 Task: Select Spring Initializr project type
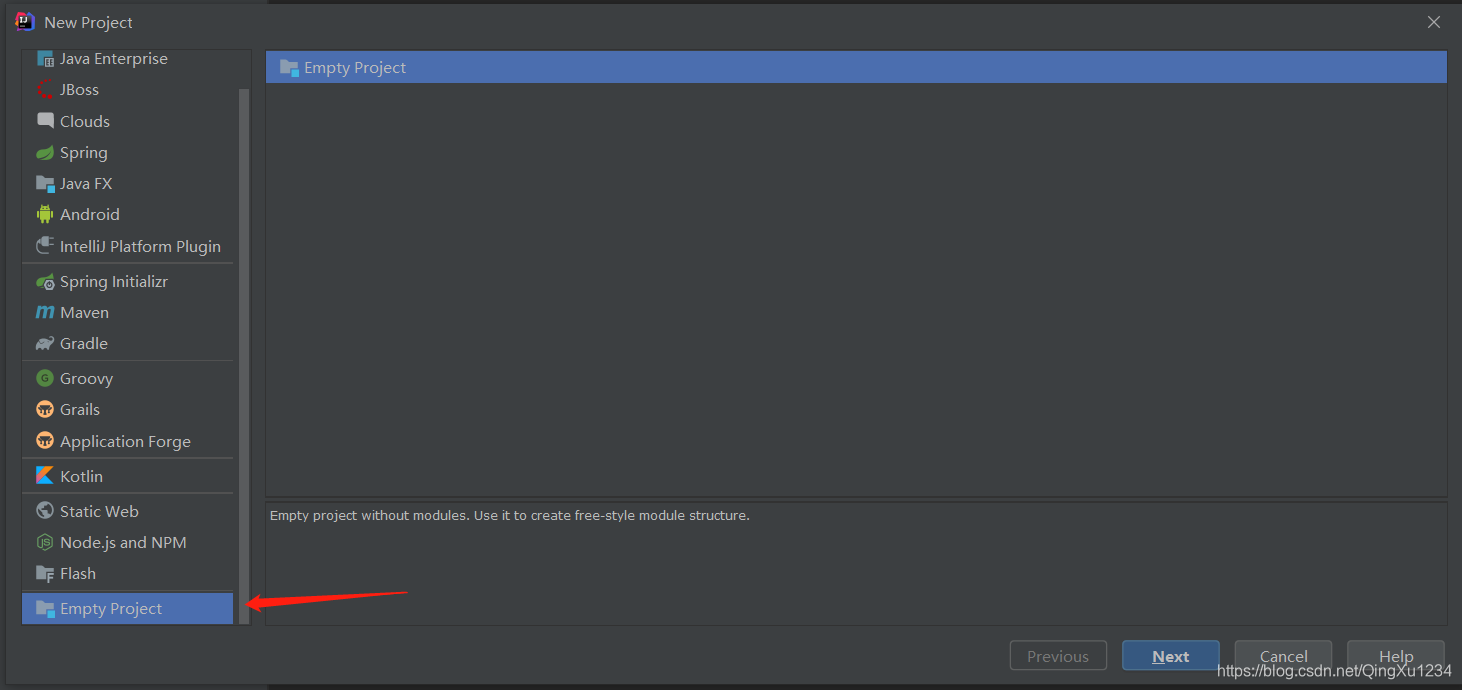[x=128, y=282]
